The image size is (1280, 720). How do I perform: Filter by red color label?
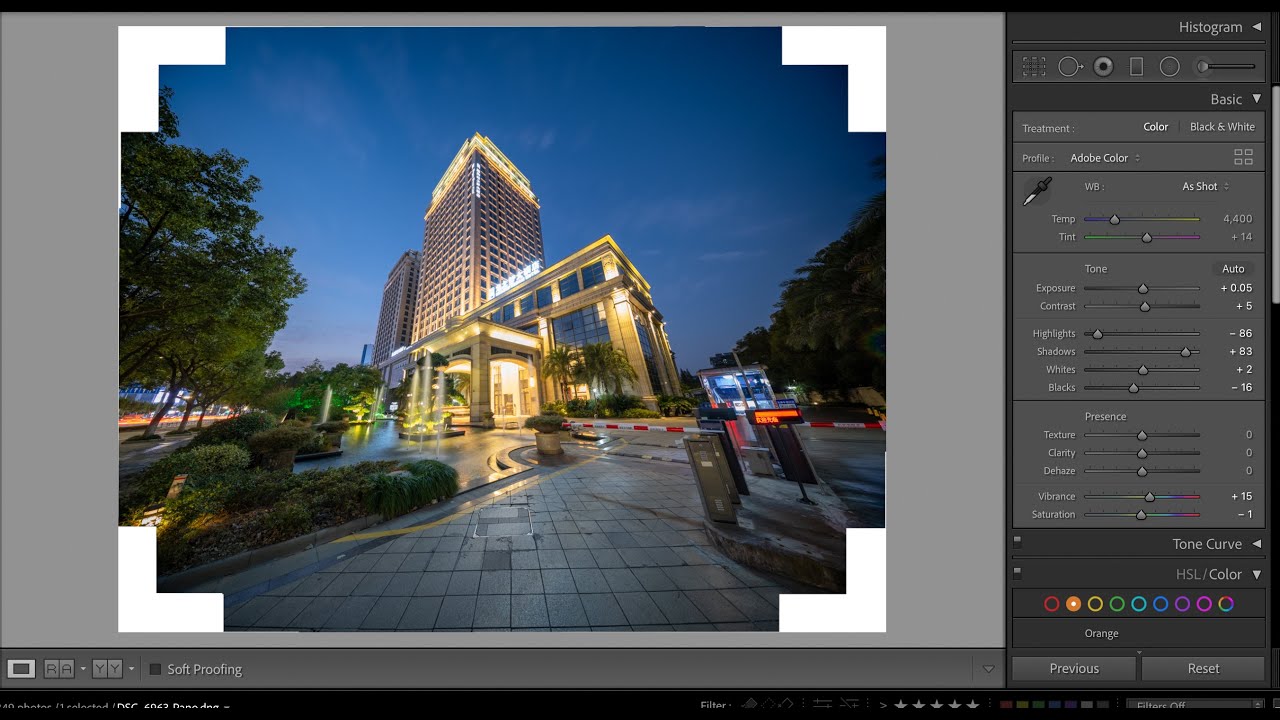coord(1006,706)
